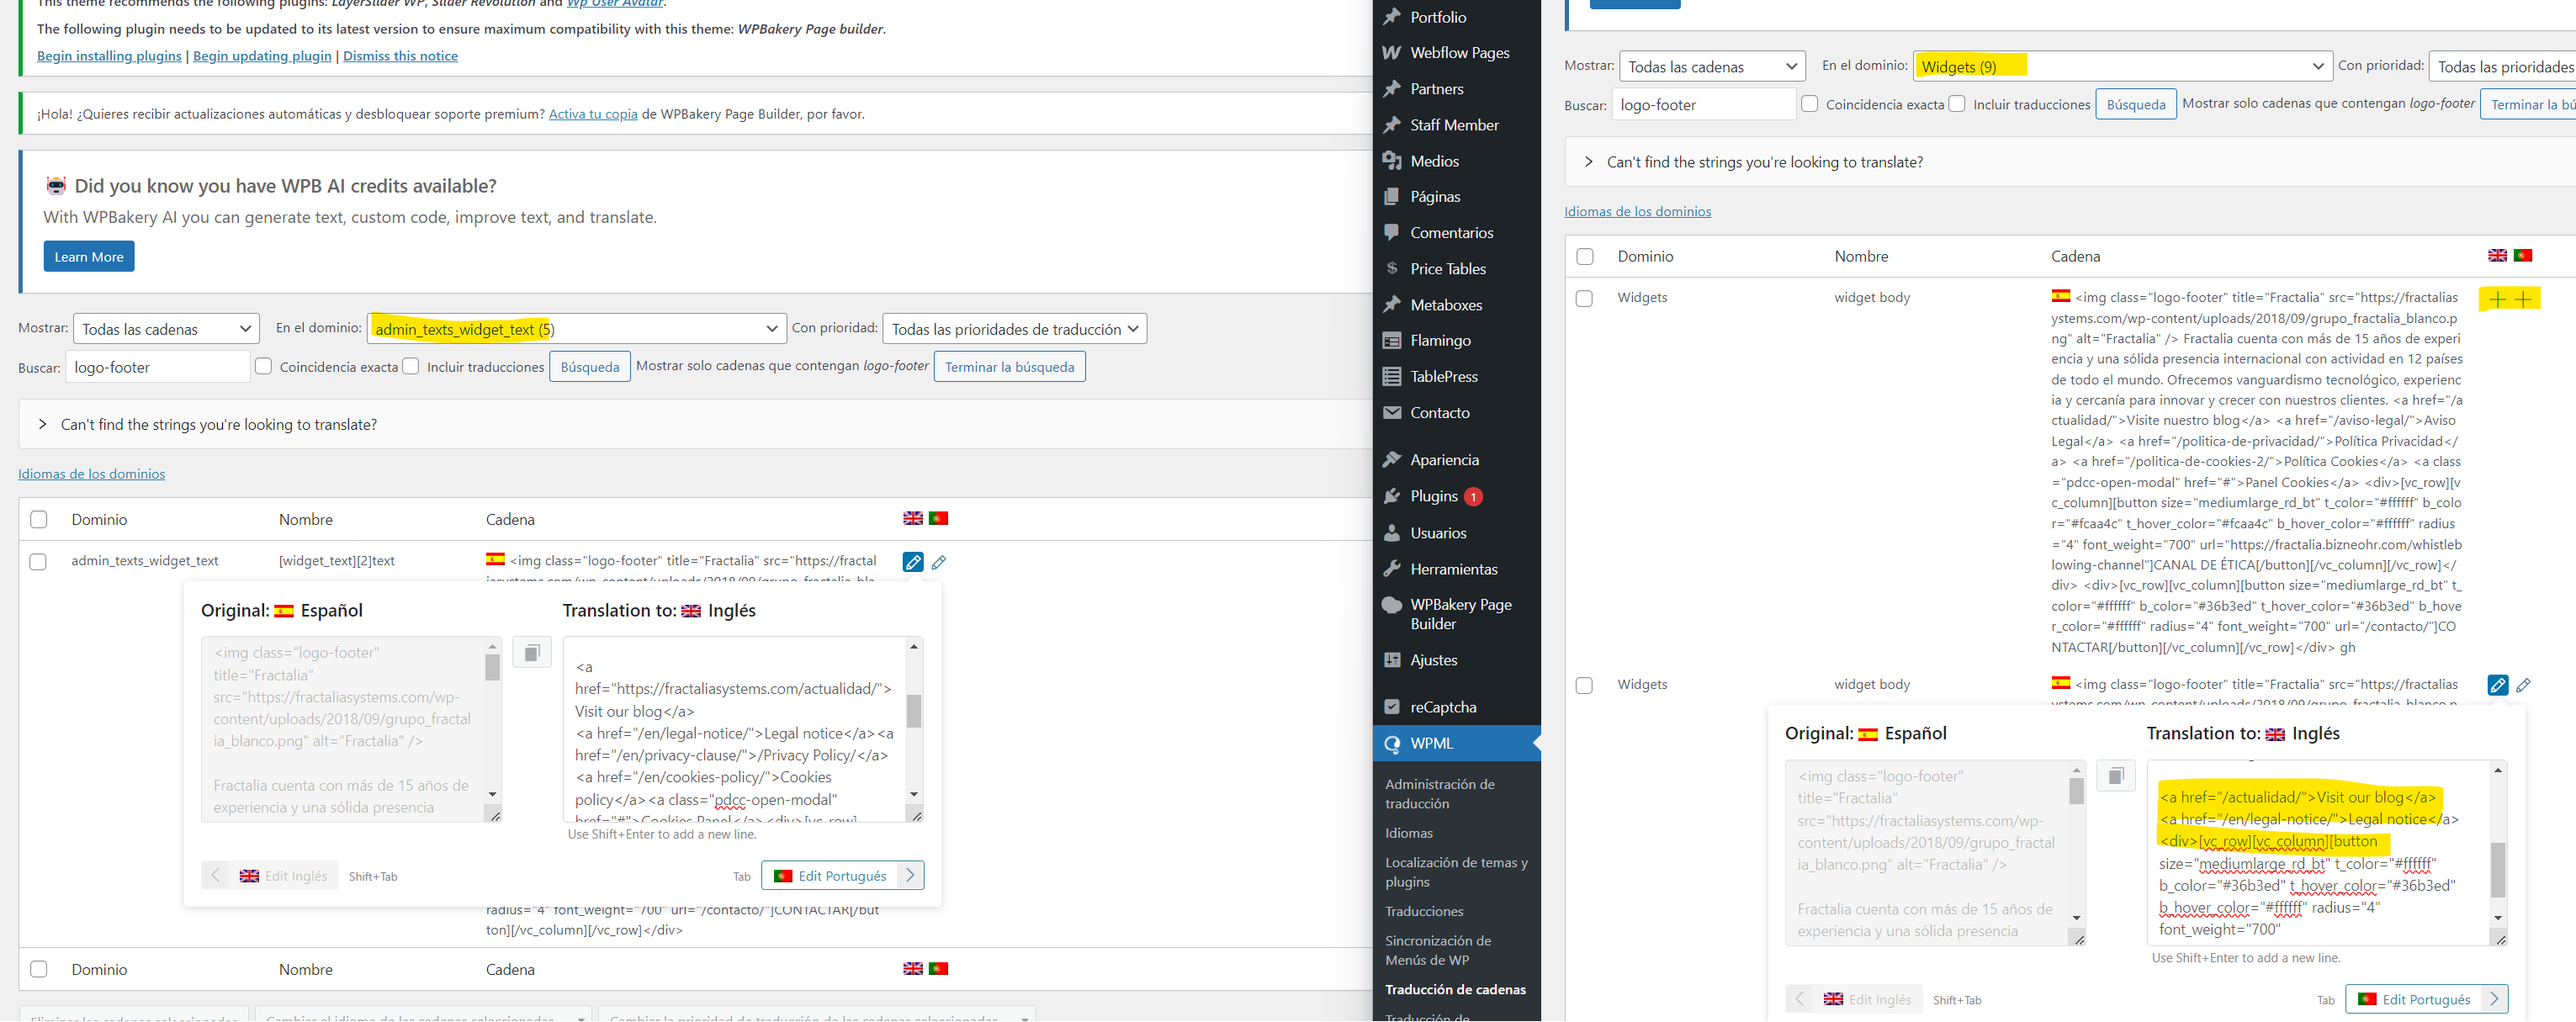Viewport: 2576px width, 1022px height.
Task: Open Mostrar dropdown left of admin_texts_widget_text domain
Action: (166, 329)
